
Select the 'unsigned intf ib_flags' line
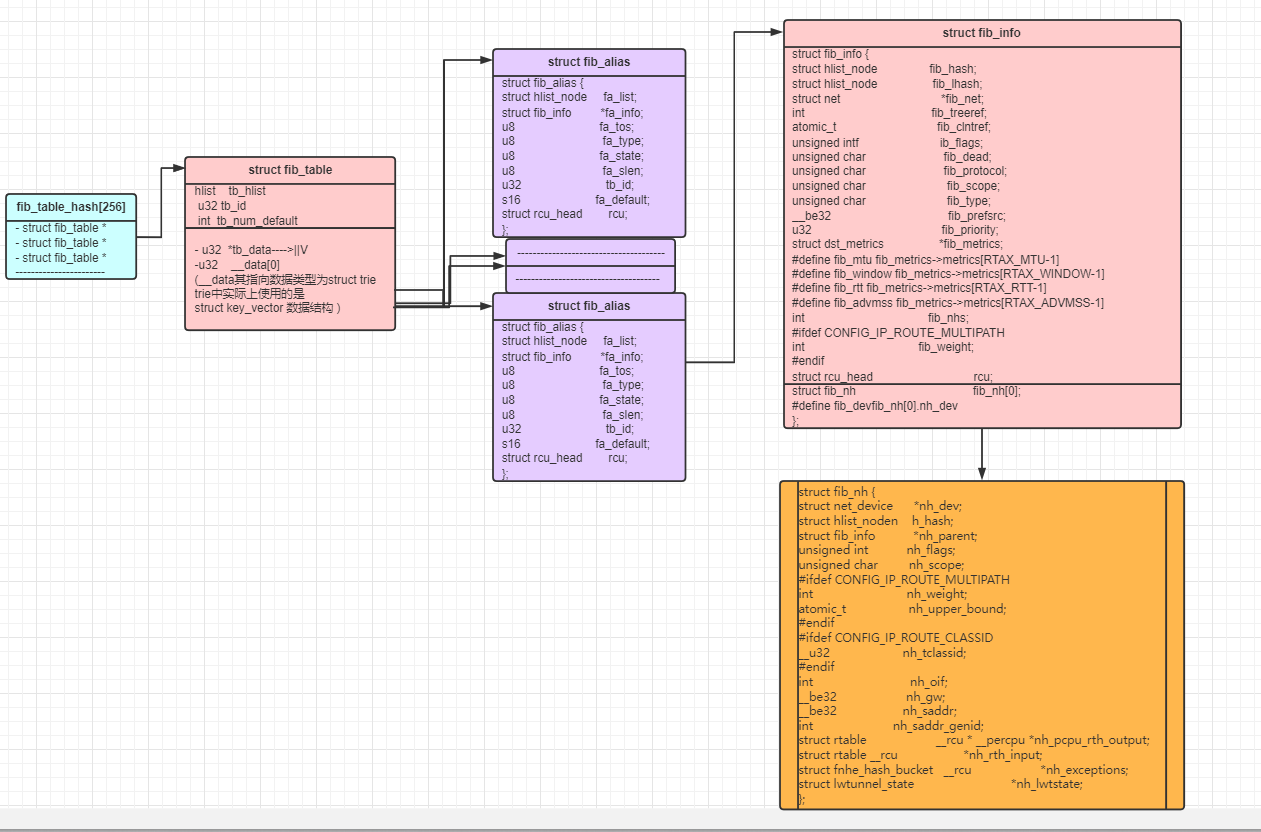click(x=888, y=143)
